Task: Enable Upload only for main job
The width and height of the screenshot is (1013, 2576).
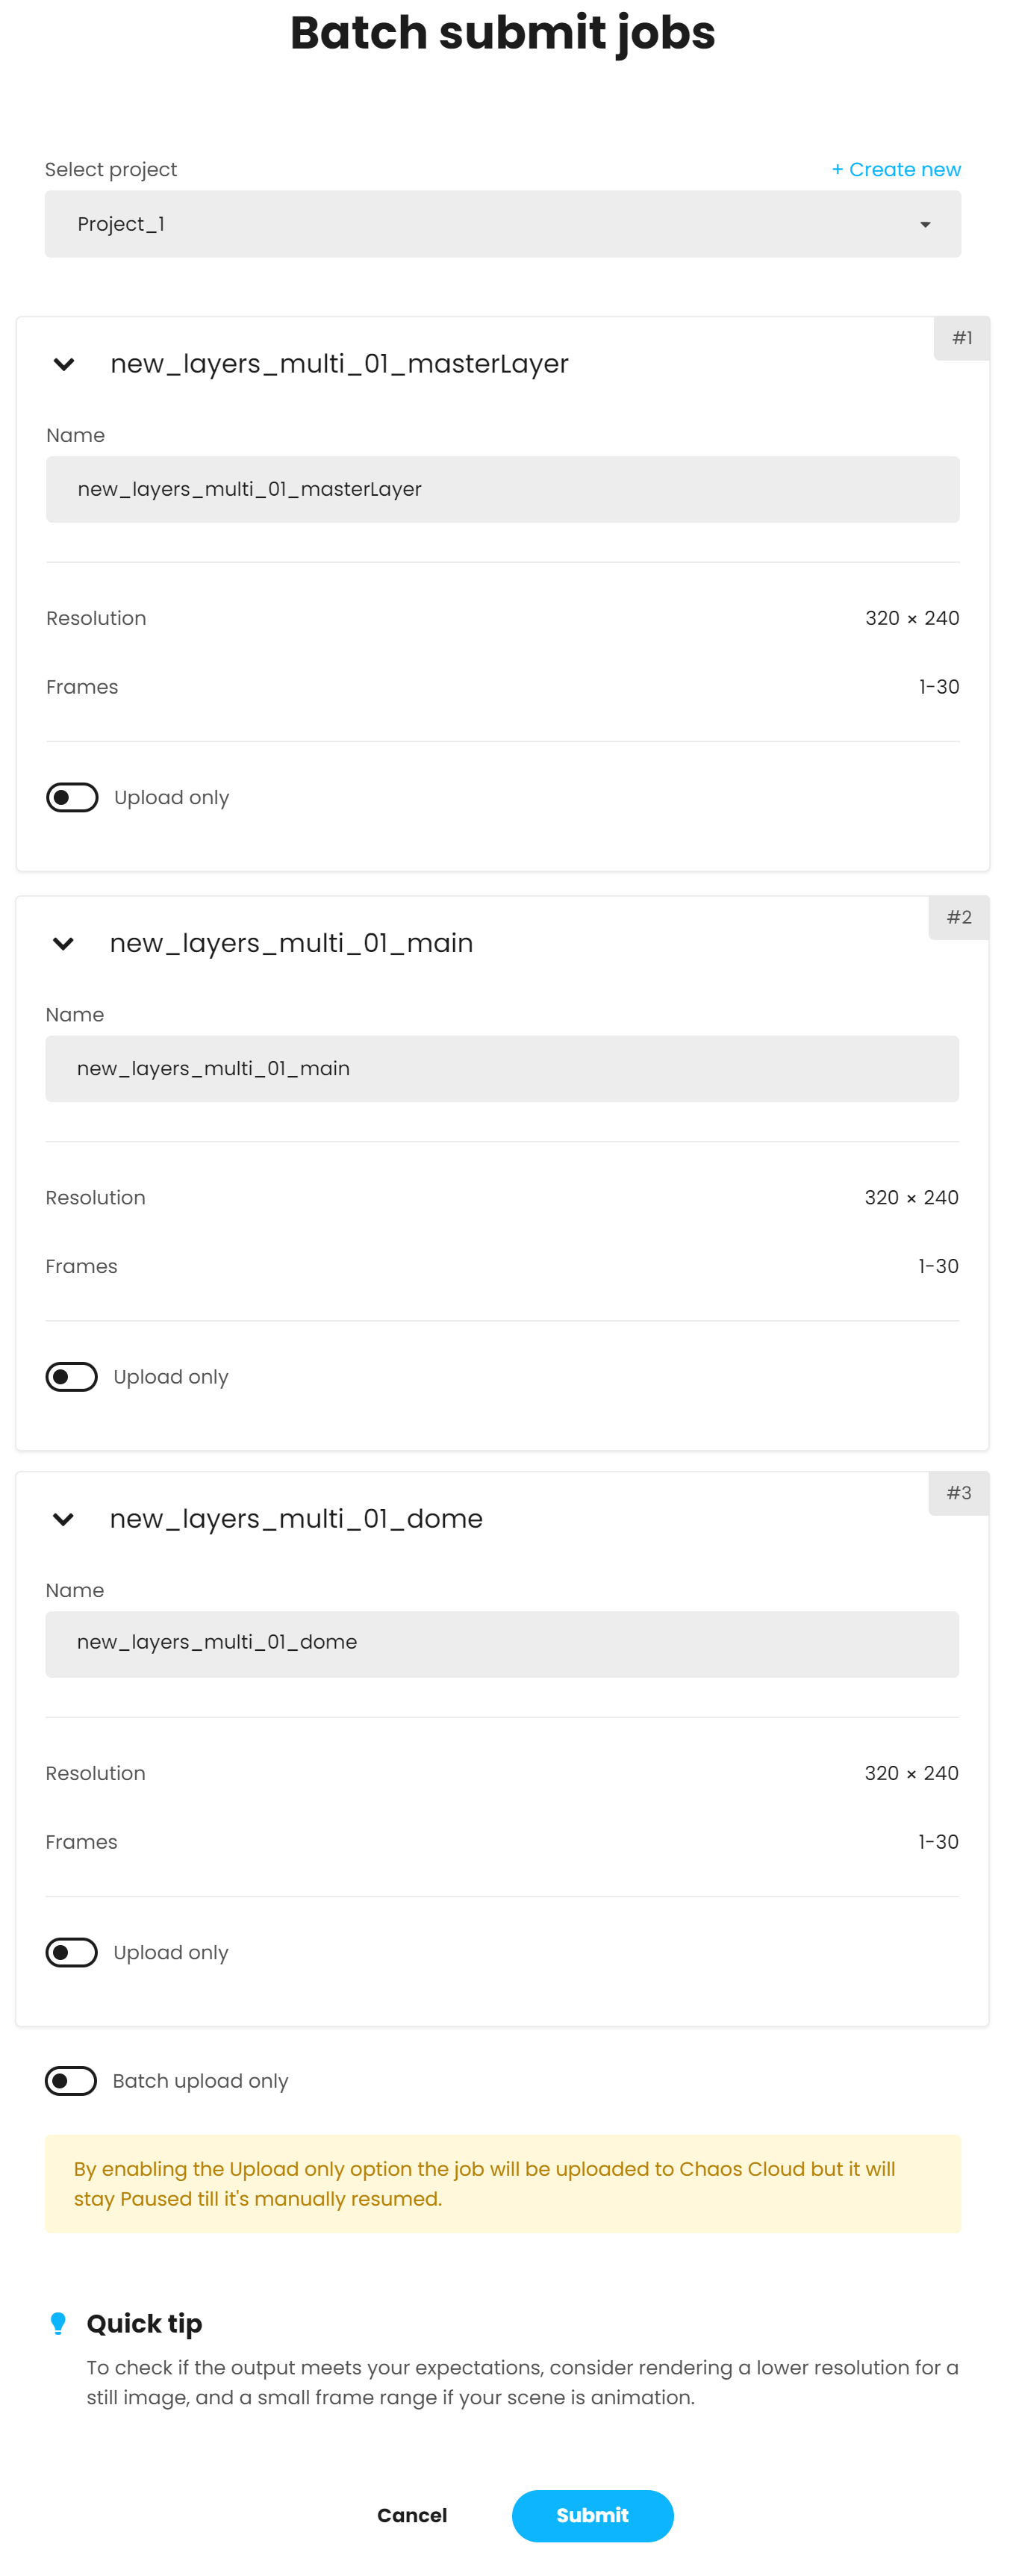Action: pyautogui.click(x=71, y=1377)
